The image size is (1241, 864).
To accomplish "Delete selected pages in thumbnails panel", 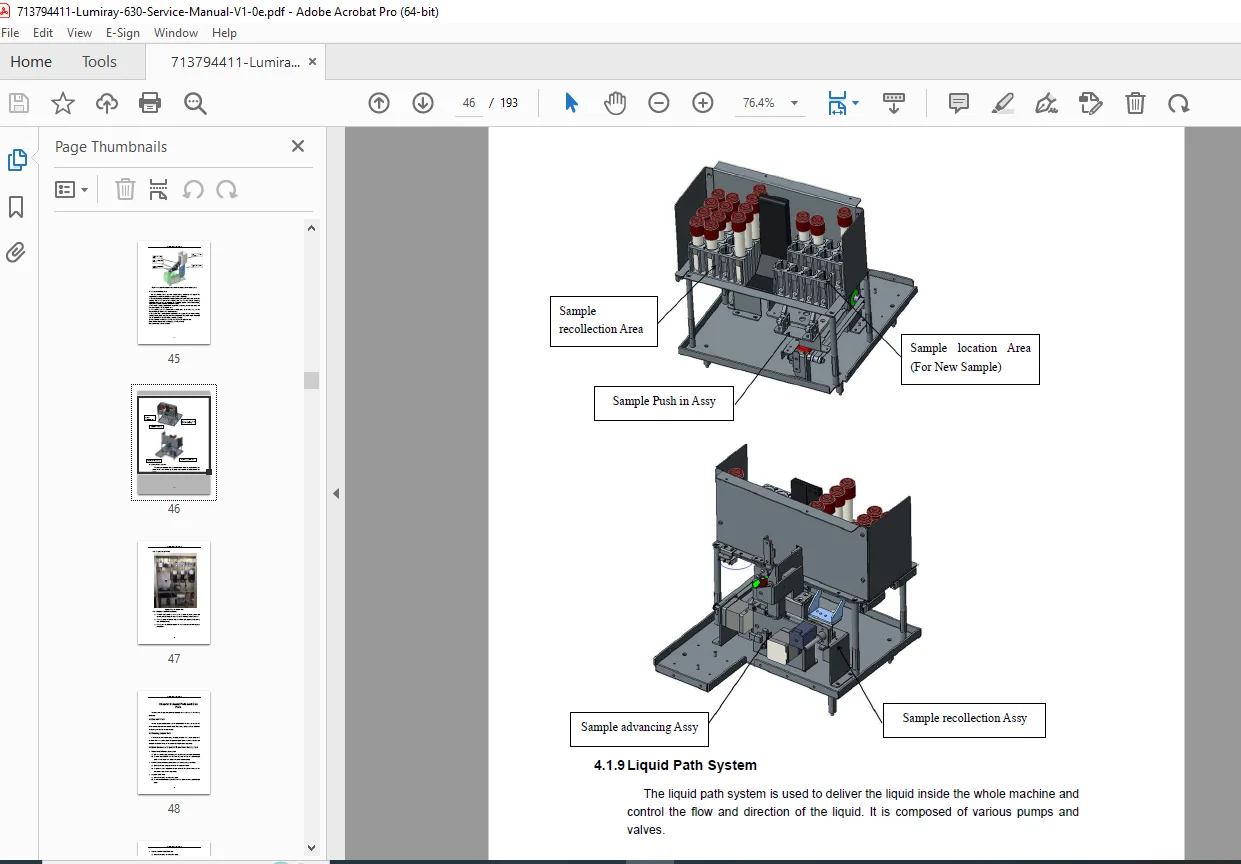I will (125, 189).
